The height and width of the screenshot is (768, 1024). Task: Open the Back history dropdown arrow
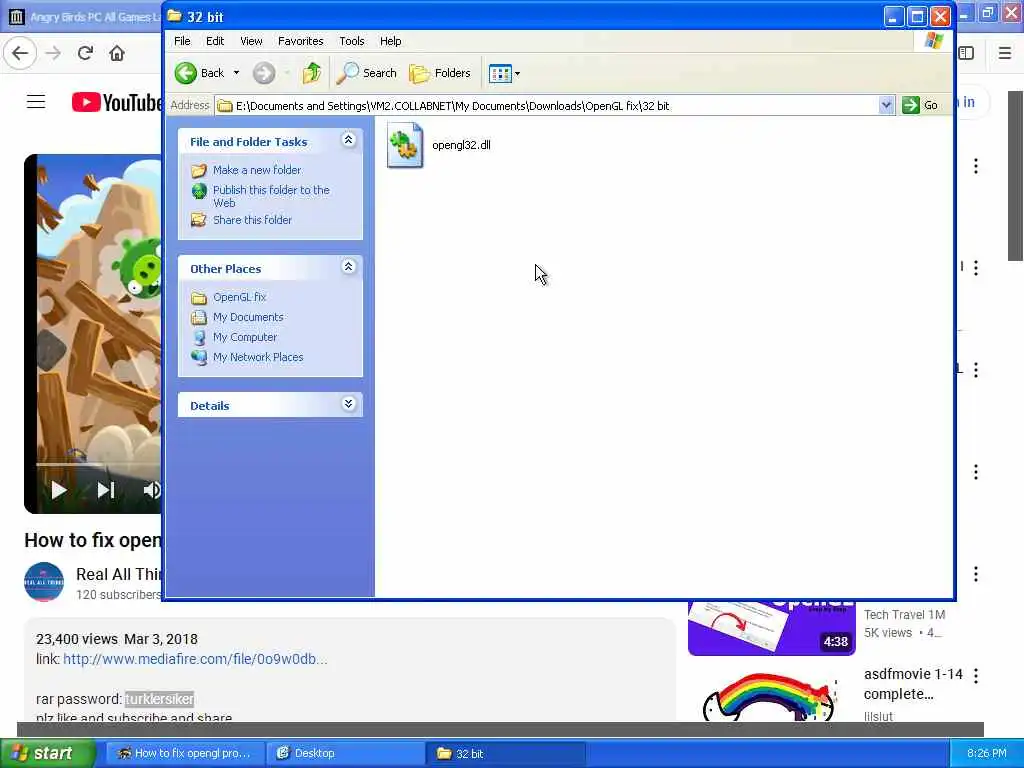pos(236,73)
